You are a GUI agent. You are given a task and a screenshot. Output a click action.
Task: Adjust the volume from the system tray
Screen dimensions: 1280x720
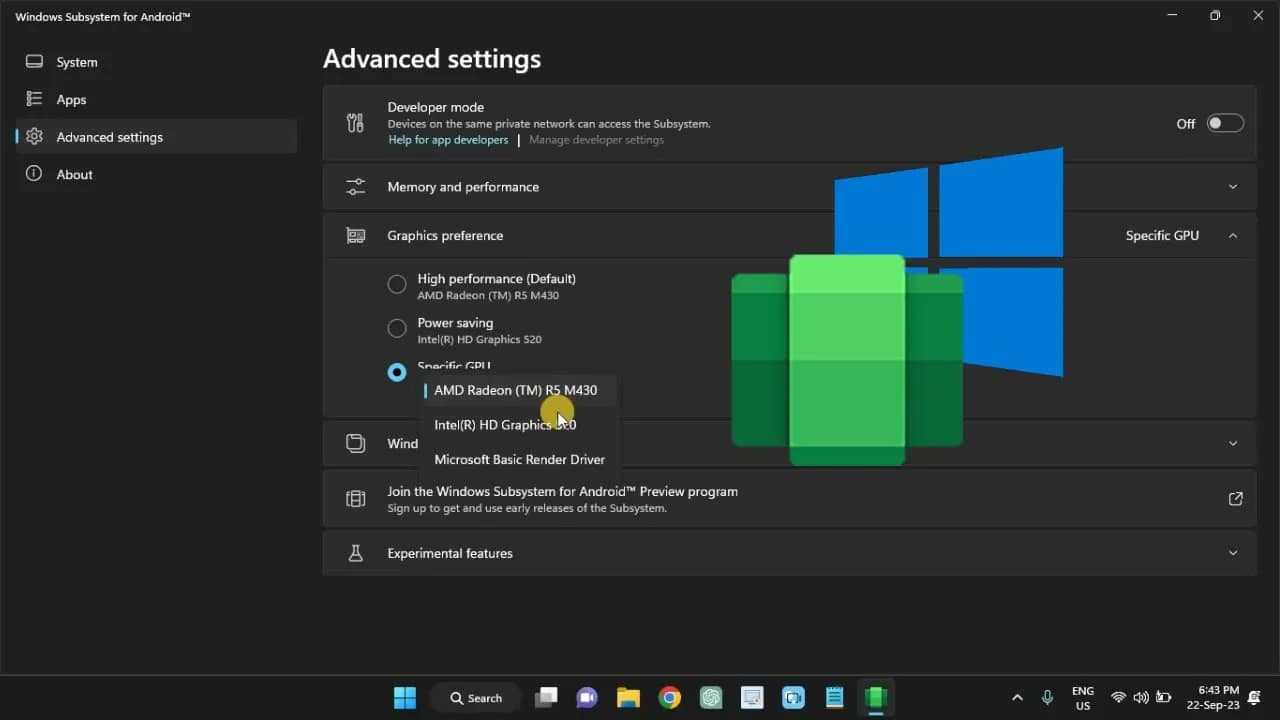pyautogui.click(x=1141, y=697)
